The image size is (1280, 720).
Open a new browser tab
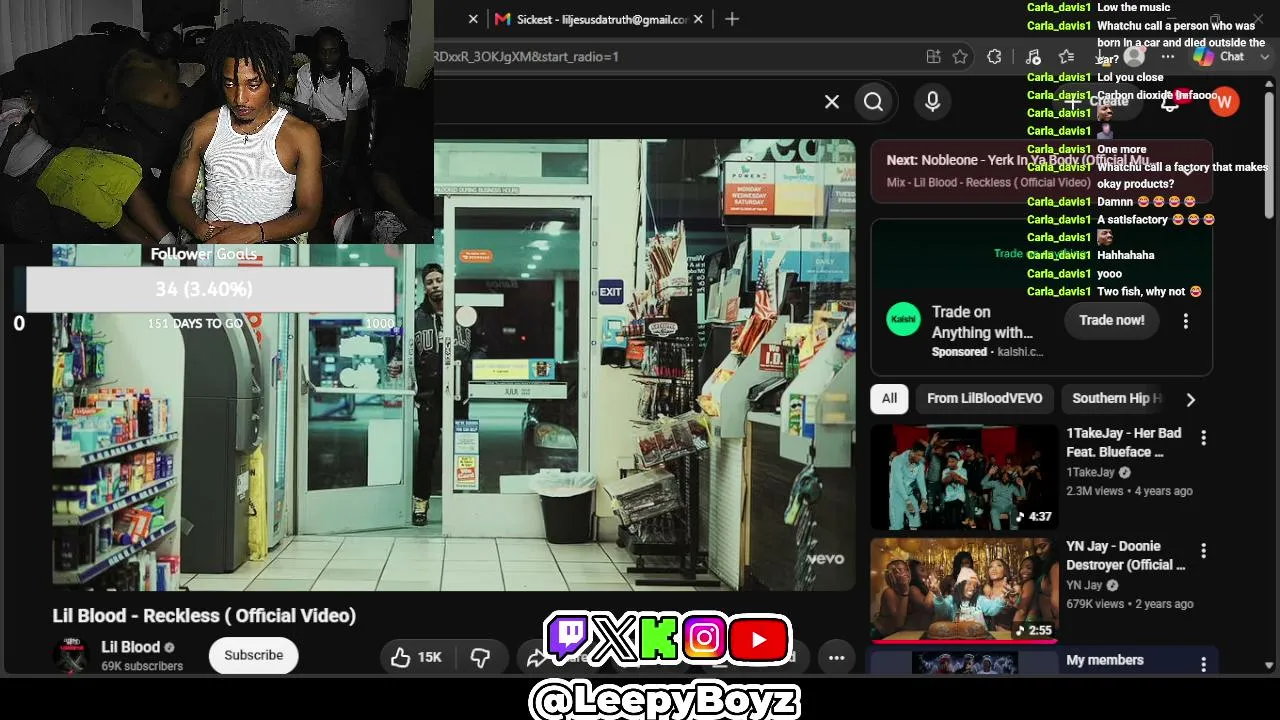732,19
